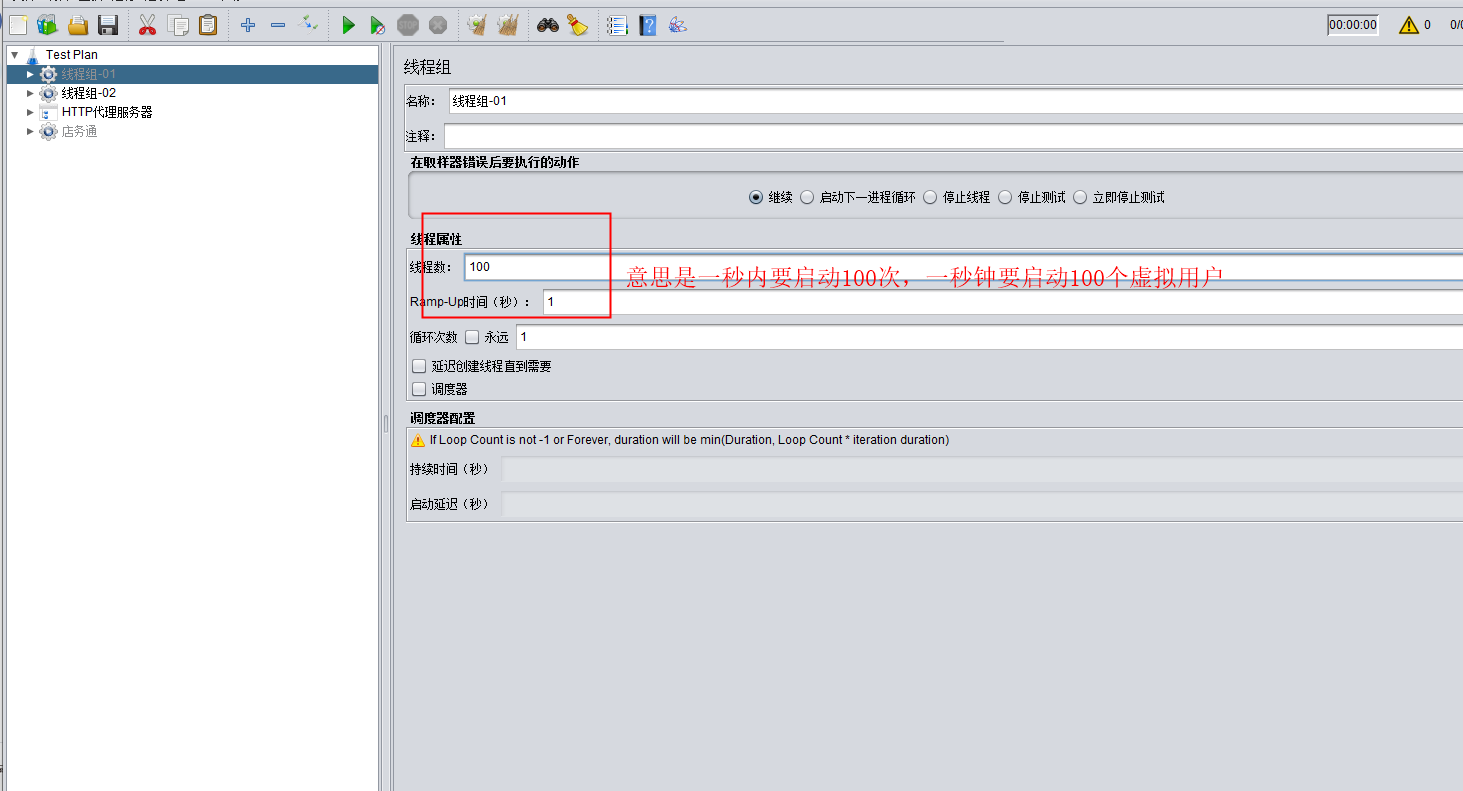Open the Function Helper list icon
1463x791 pixels.
point(617,25)
